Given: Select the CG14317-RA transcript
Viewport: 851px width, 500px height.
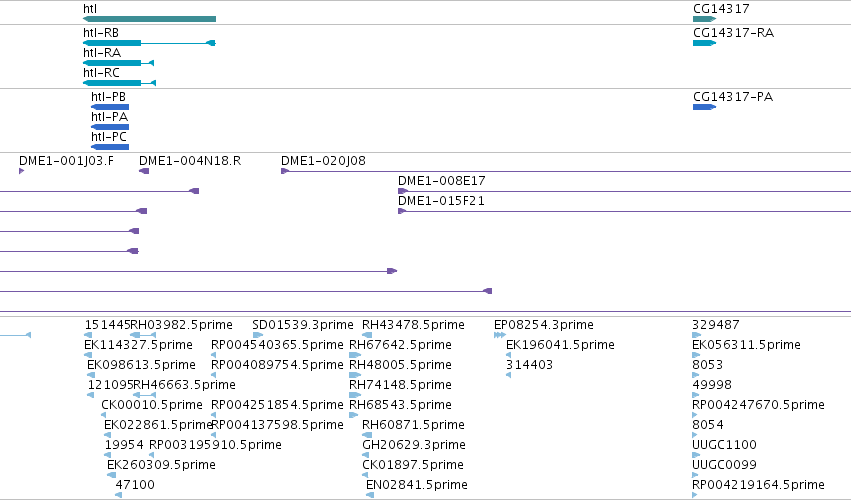Looking at the screenshot, I should pos(704,43).
